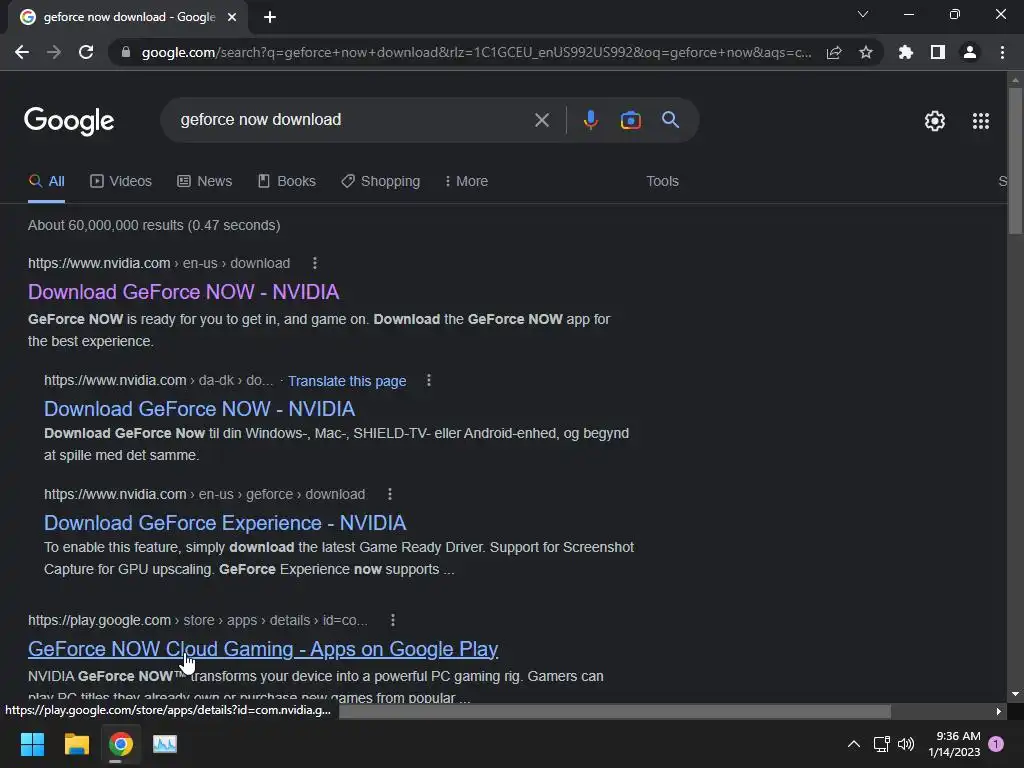The height and width of the screenshot is (768, 1024).
Task: Switch to Videos results tab
Action: click(x=121, y=182)
